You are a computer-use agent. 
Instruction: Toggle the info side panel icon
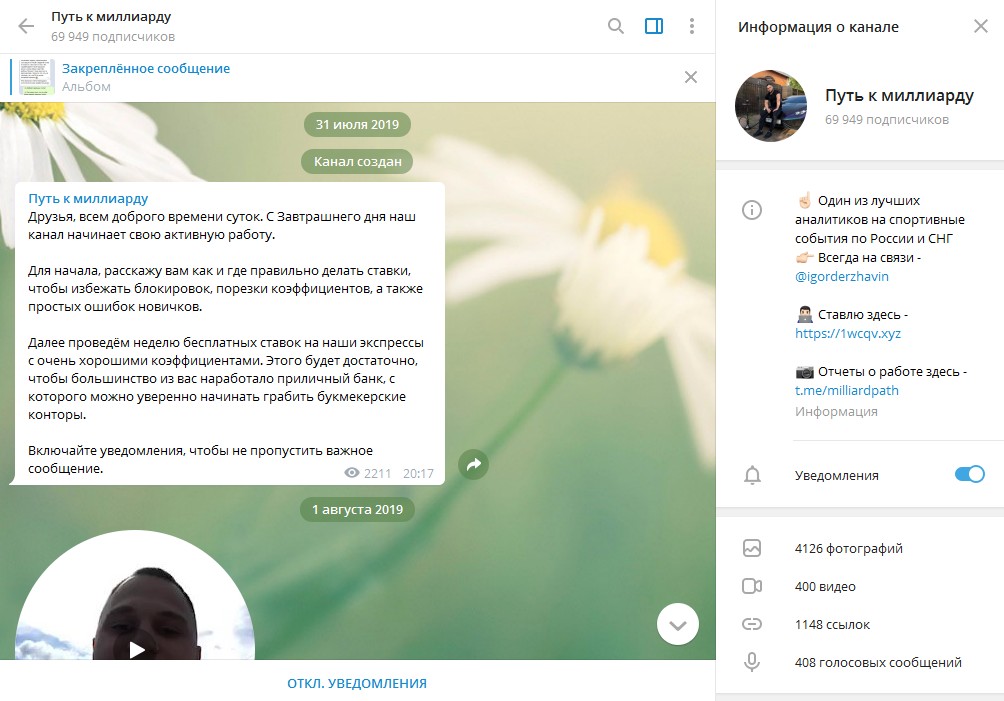tap(654, 26)
